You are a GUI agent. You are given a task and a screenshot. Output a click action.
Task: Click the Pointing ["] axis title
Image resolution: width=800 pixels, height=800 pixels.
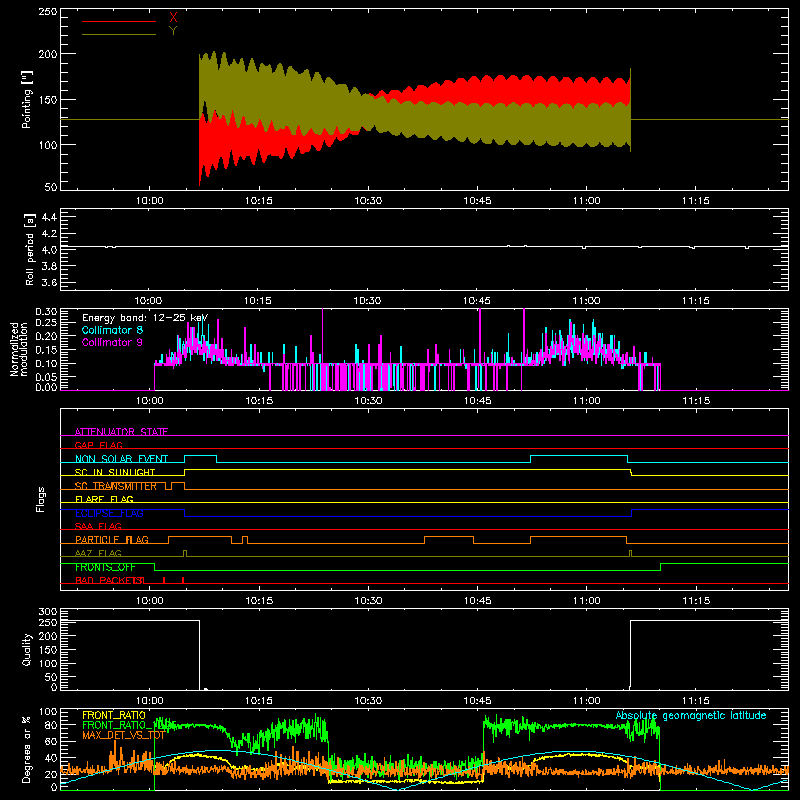[27, 99]
